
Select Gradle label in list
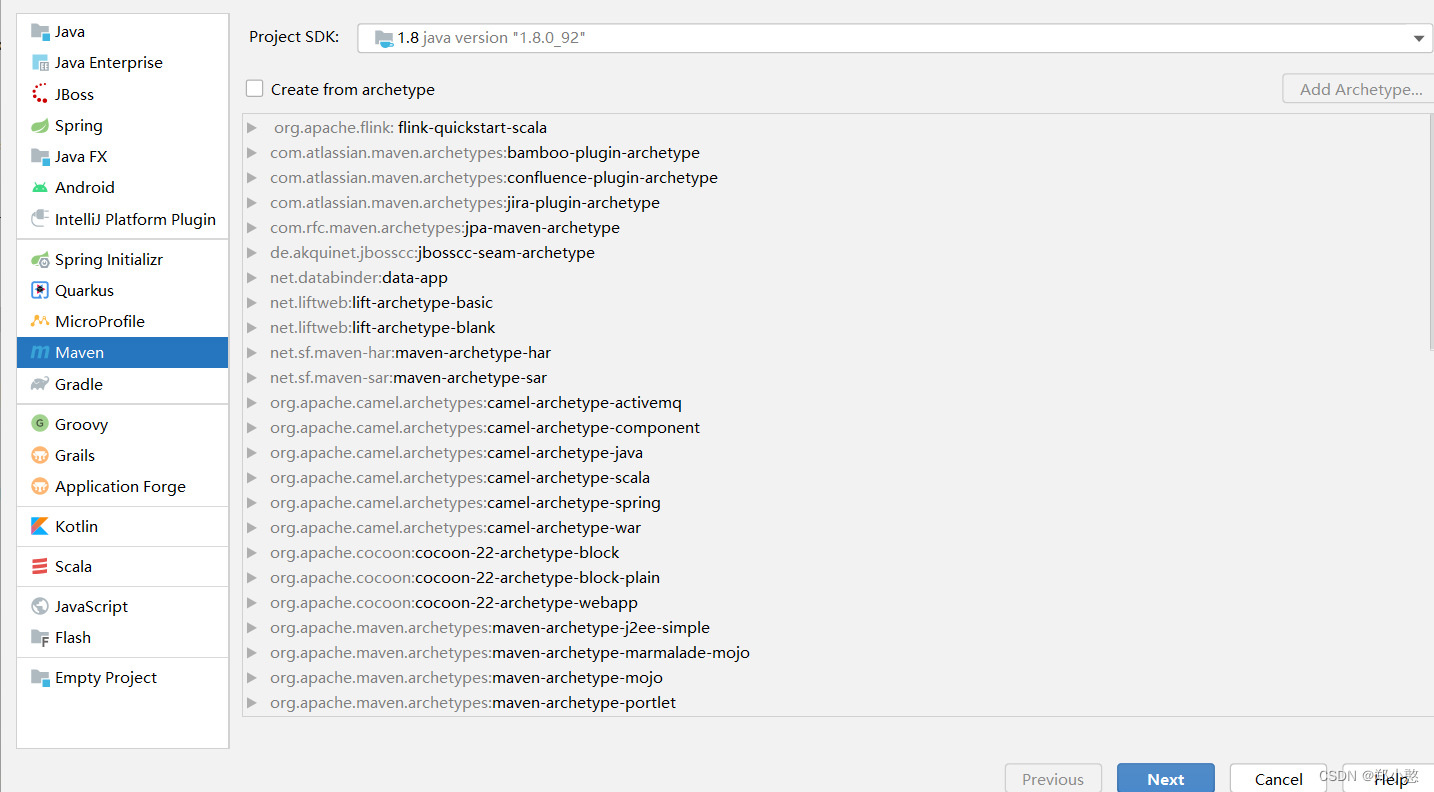pyautogui.click(x=79, y=384)
